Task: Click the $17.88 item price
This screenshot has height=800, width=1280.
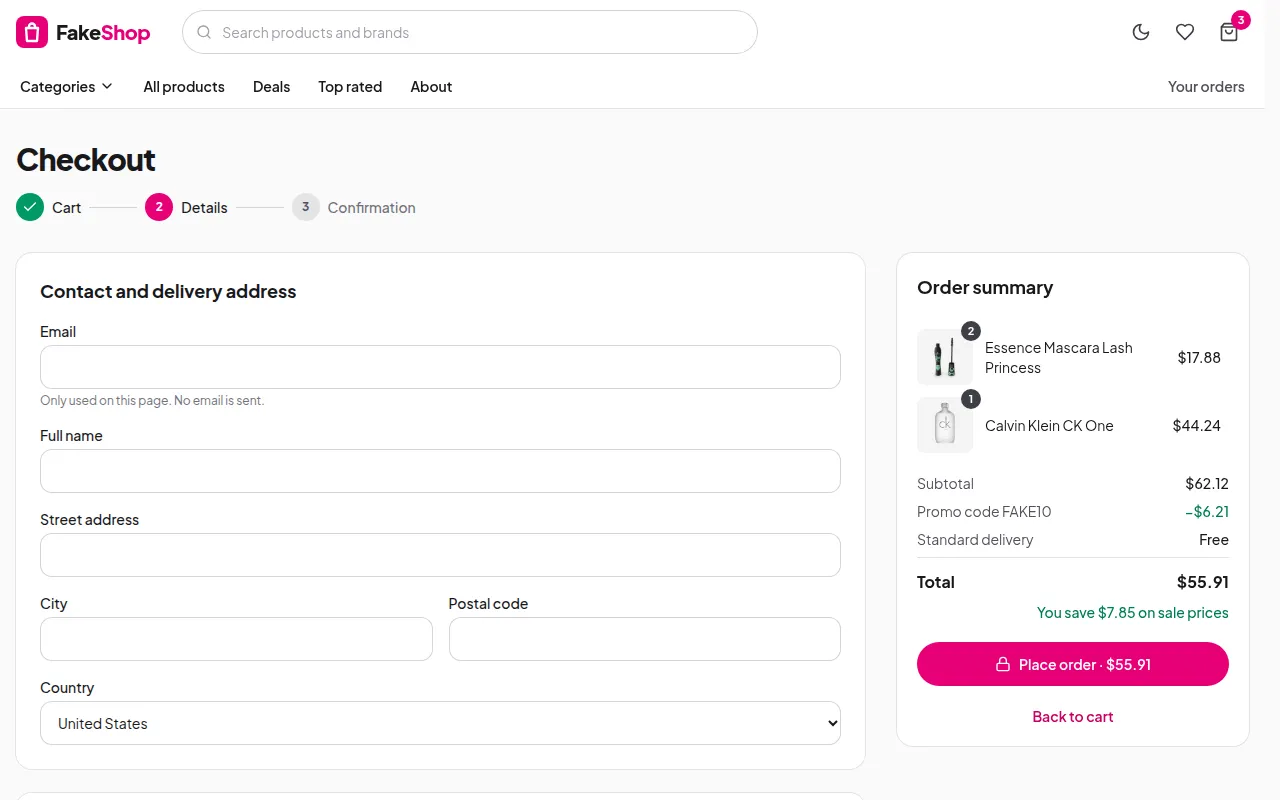Action: (1199, 357)
